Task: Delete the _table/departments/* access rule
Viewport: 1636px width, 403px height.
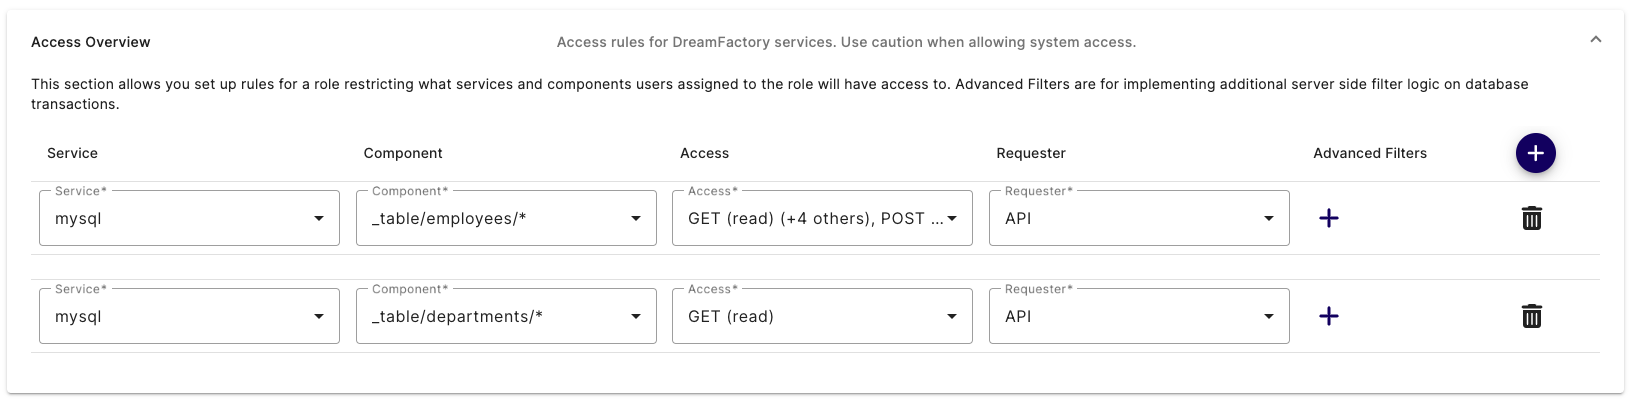Action: (x=1531, y=316)
